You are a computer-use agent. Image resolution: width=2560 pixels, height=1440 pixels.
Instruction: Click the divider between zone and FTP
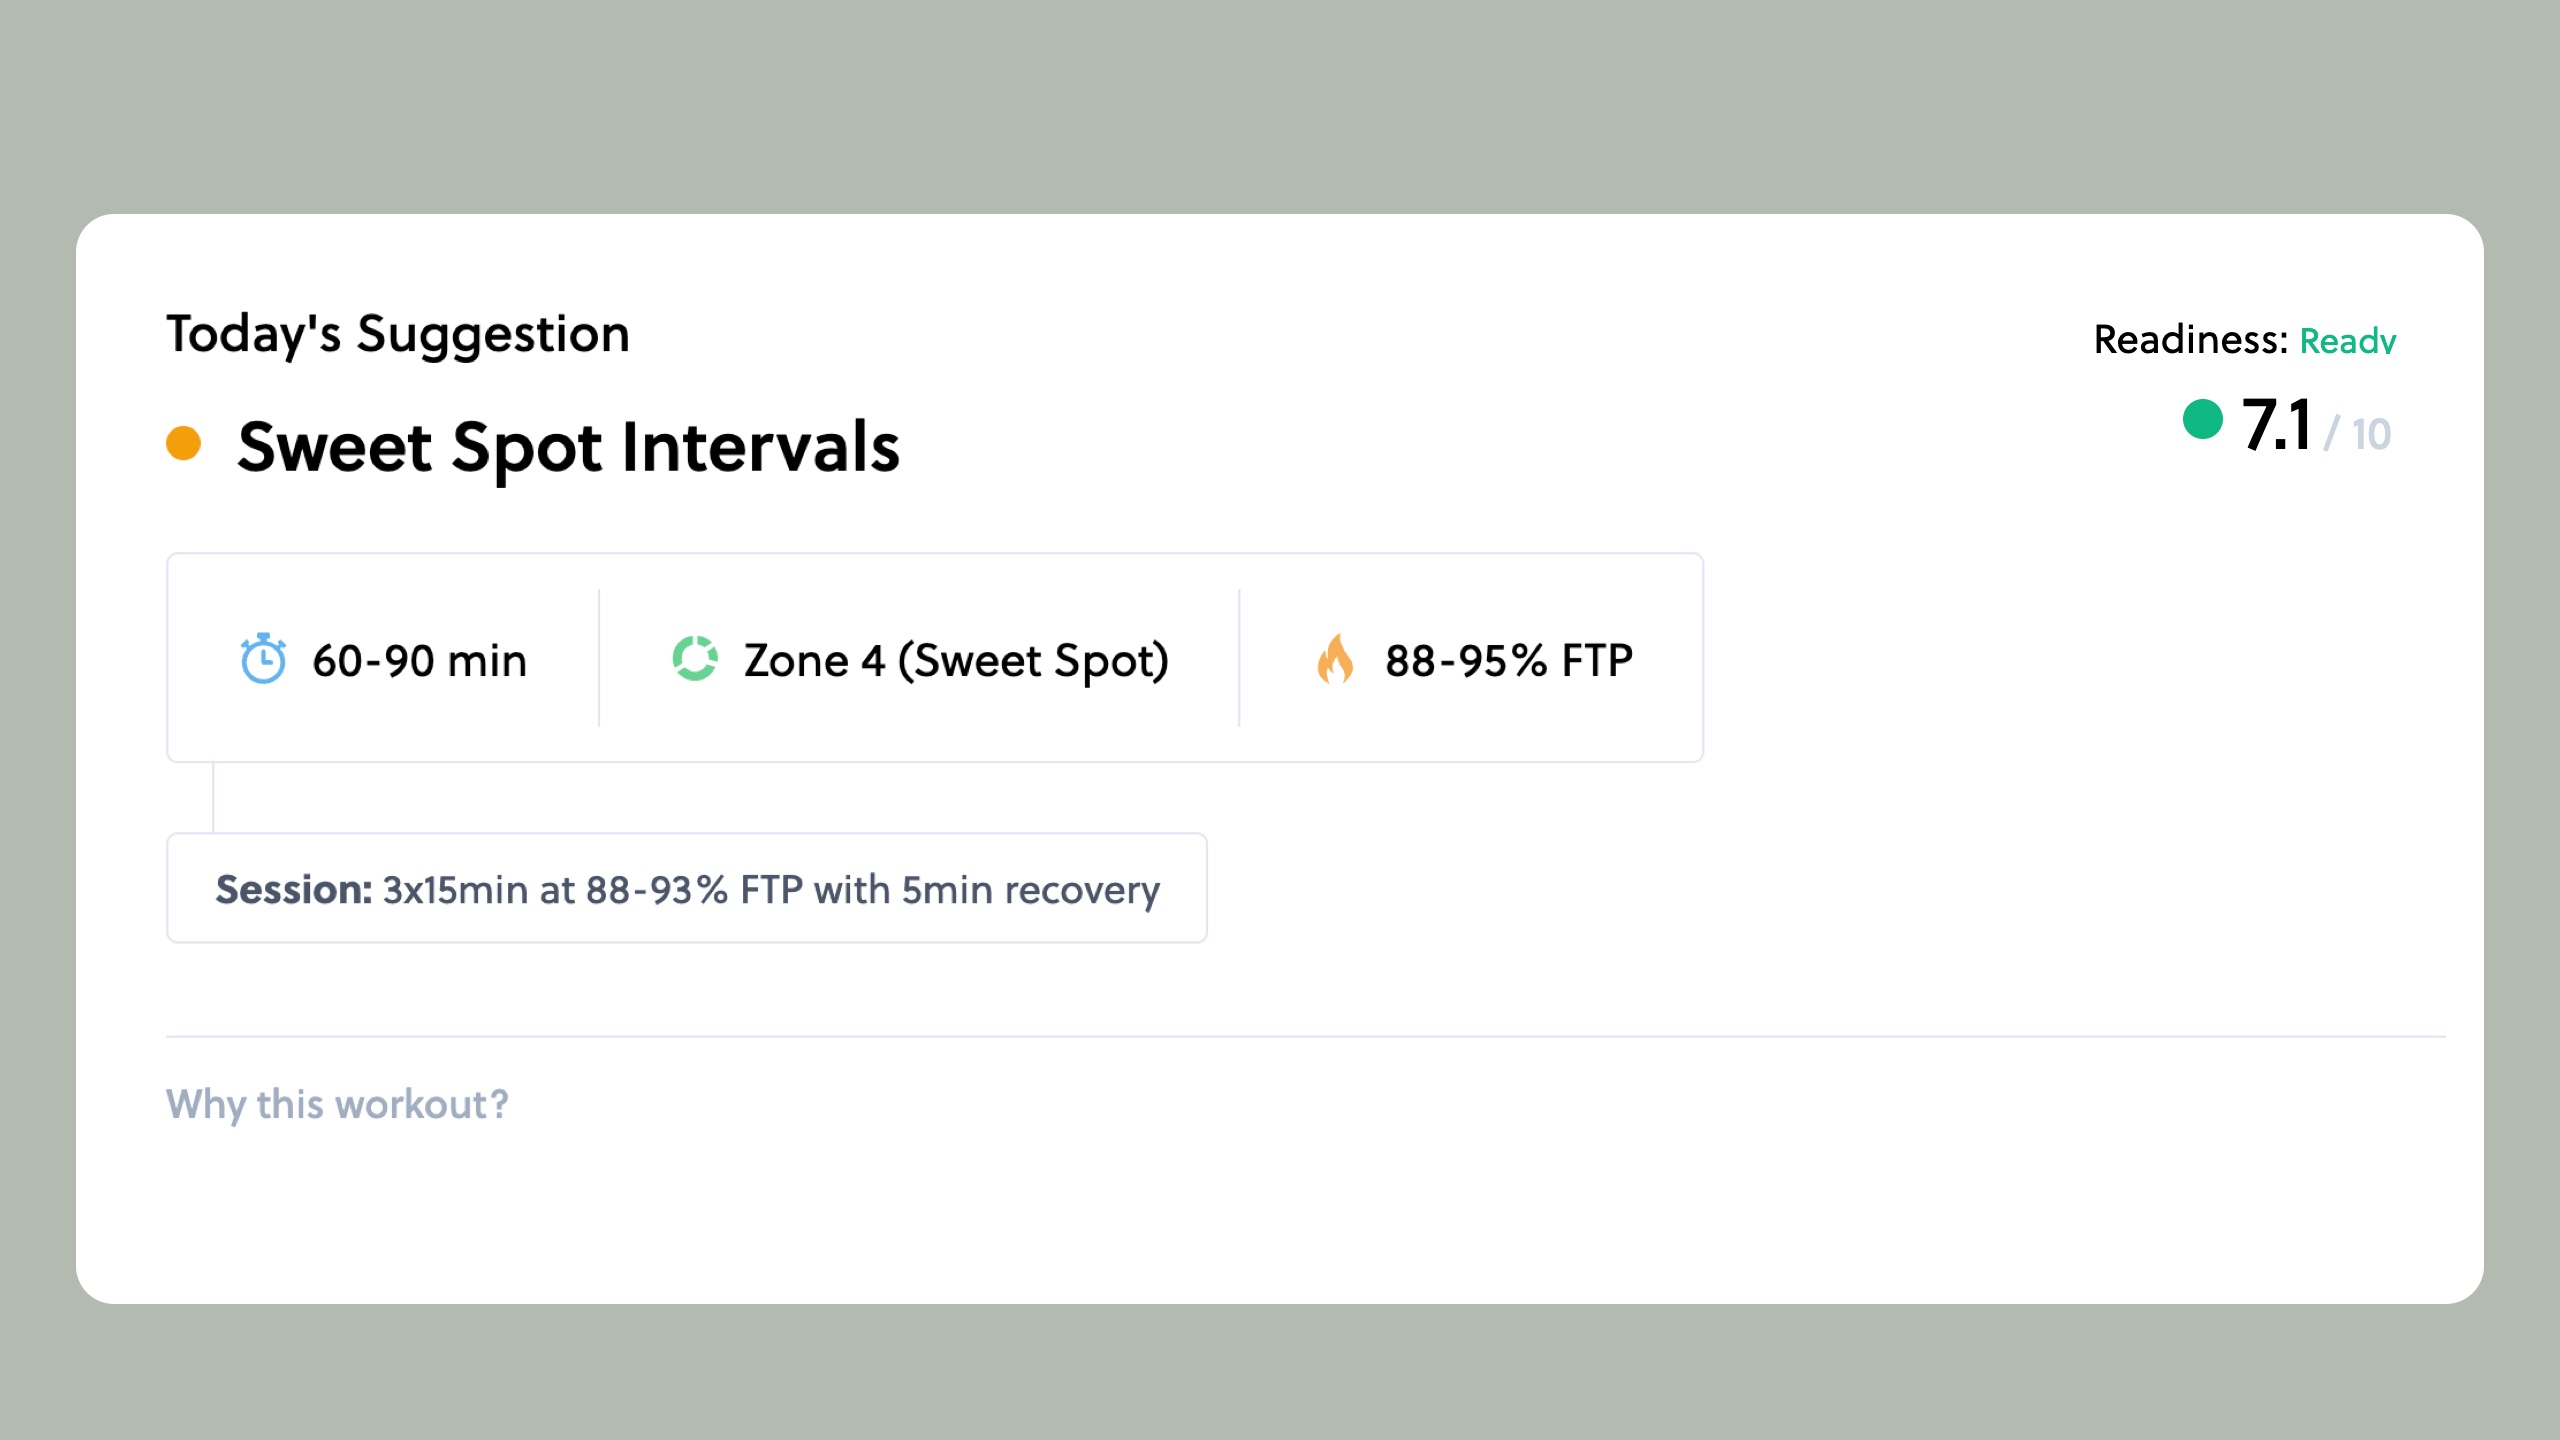tap(1239, 658)
